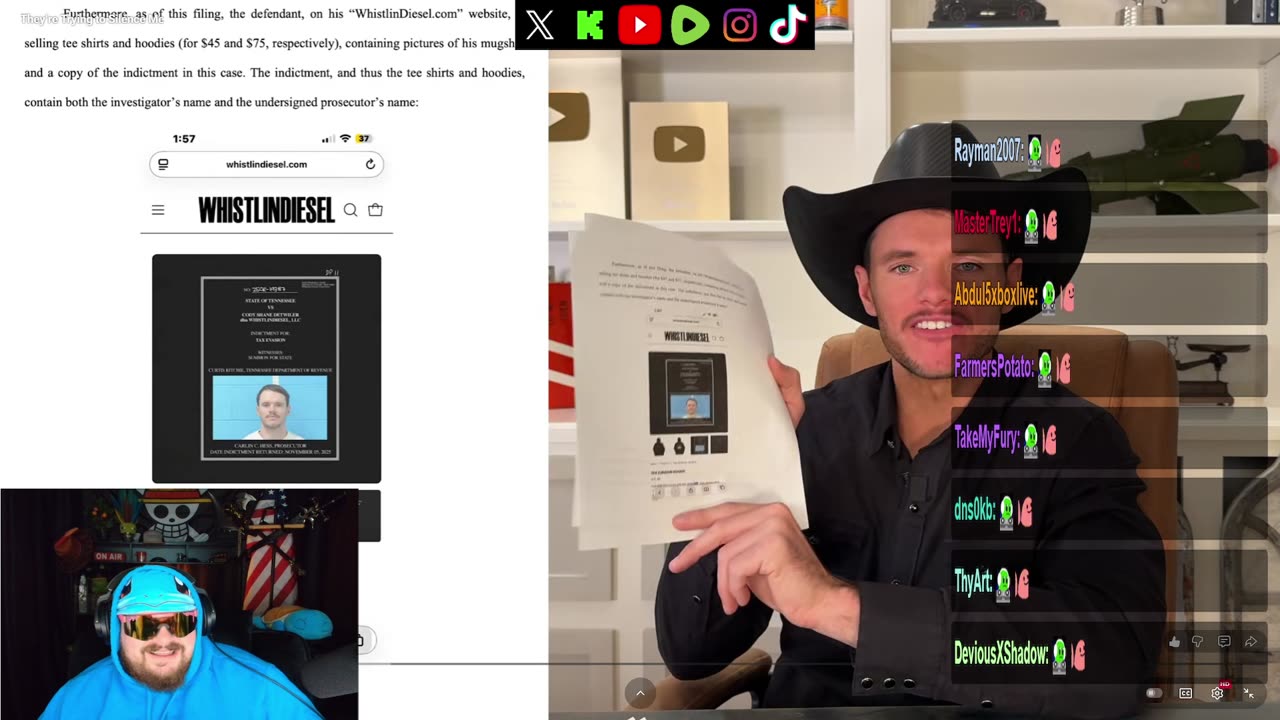Click the username dns0kb in chat
Screen dimensions: 1280x720
pos(975,510)
